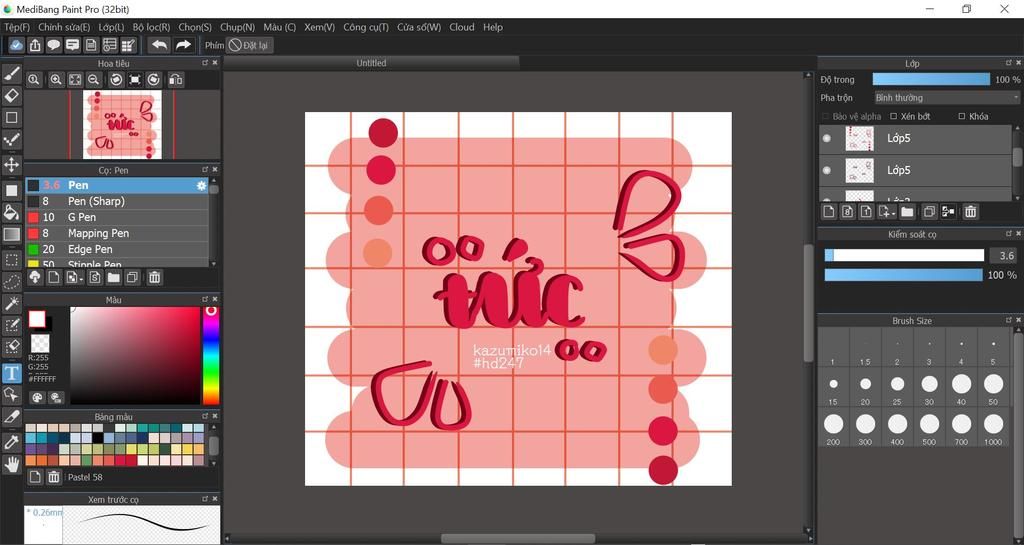
Task: Zoom in using the Navigator magnifier plus
Action: coord(56,80)
